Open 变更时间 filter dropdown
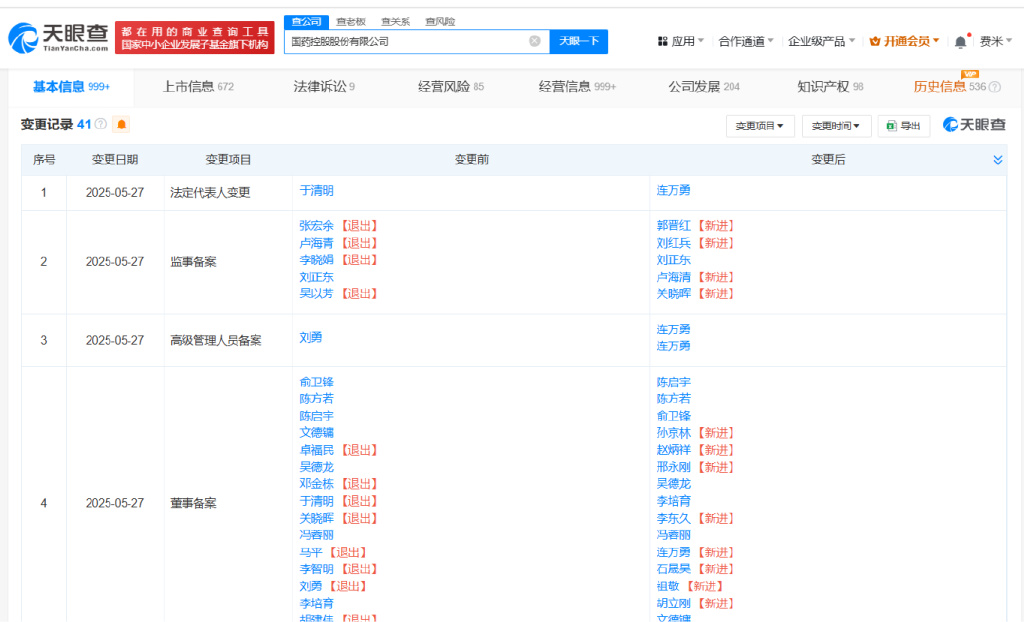The width and height of the screenshot is (1024, 622). point(836,125)
